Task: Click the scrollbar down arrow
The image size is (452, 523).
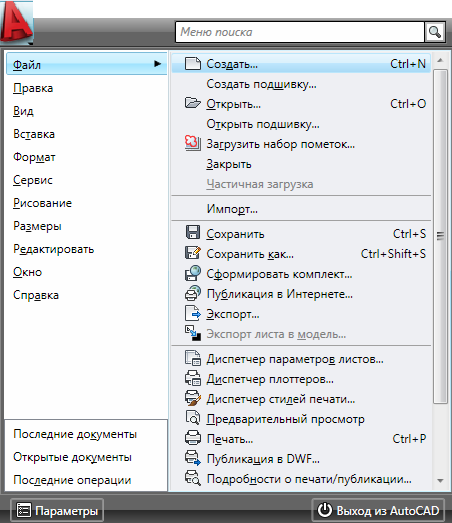Action: tap(440, 481)
